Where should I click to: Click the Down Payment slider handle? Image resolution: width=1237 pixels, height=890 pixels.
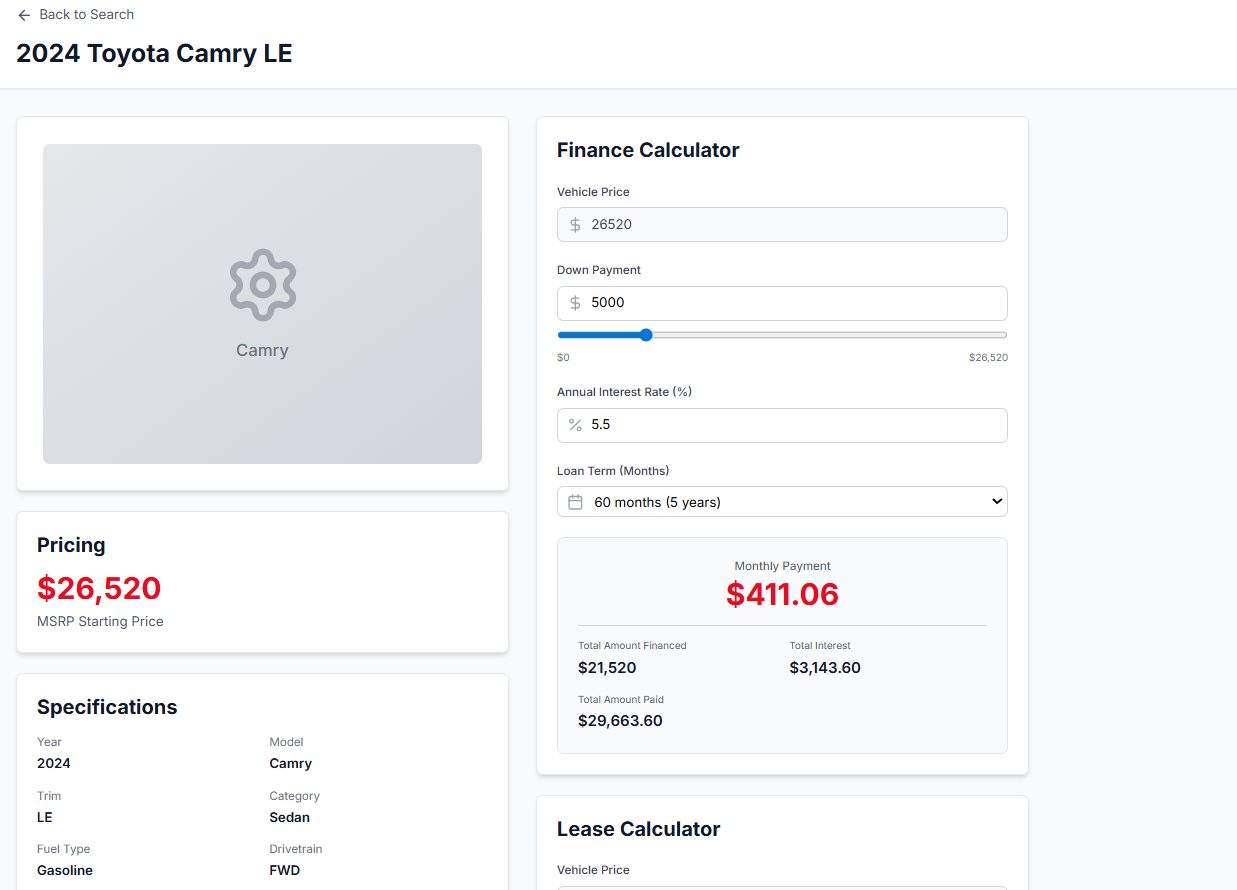pos(646,335)
